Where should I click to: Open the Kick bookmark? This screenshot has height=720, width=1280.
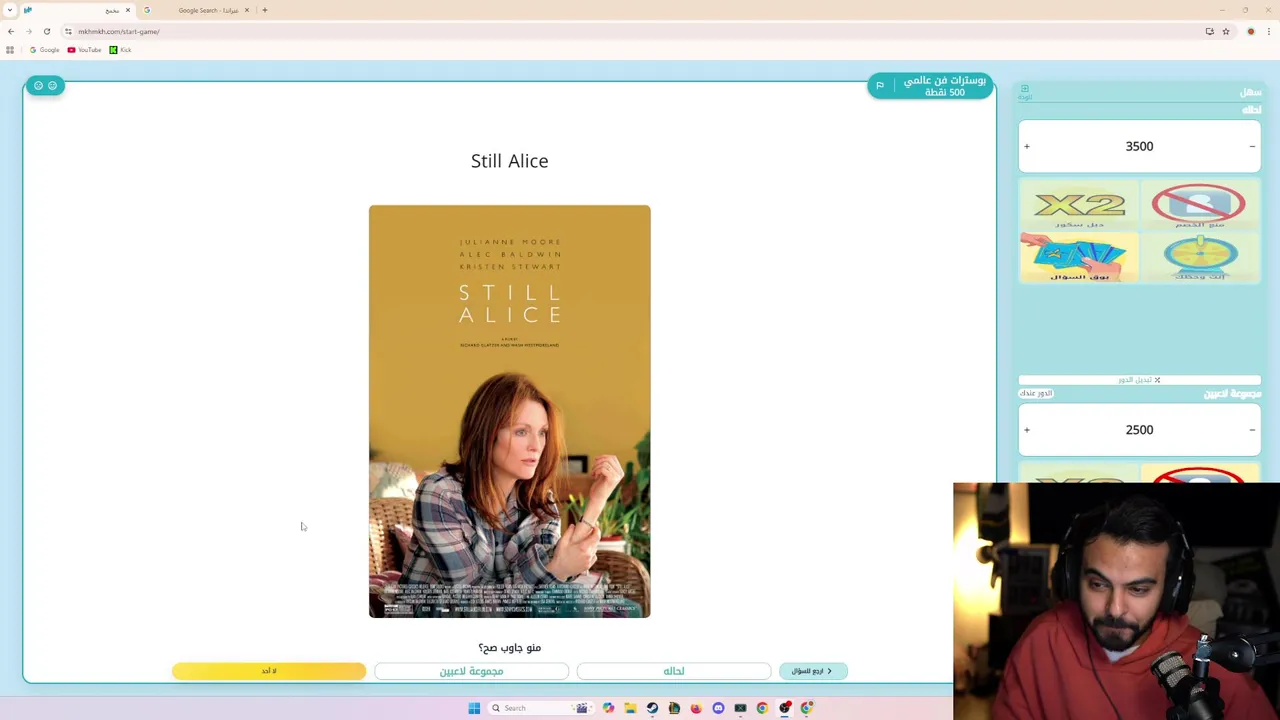(120, 50)
